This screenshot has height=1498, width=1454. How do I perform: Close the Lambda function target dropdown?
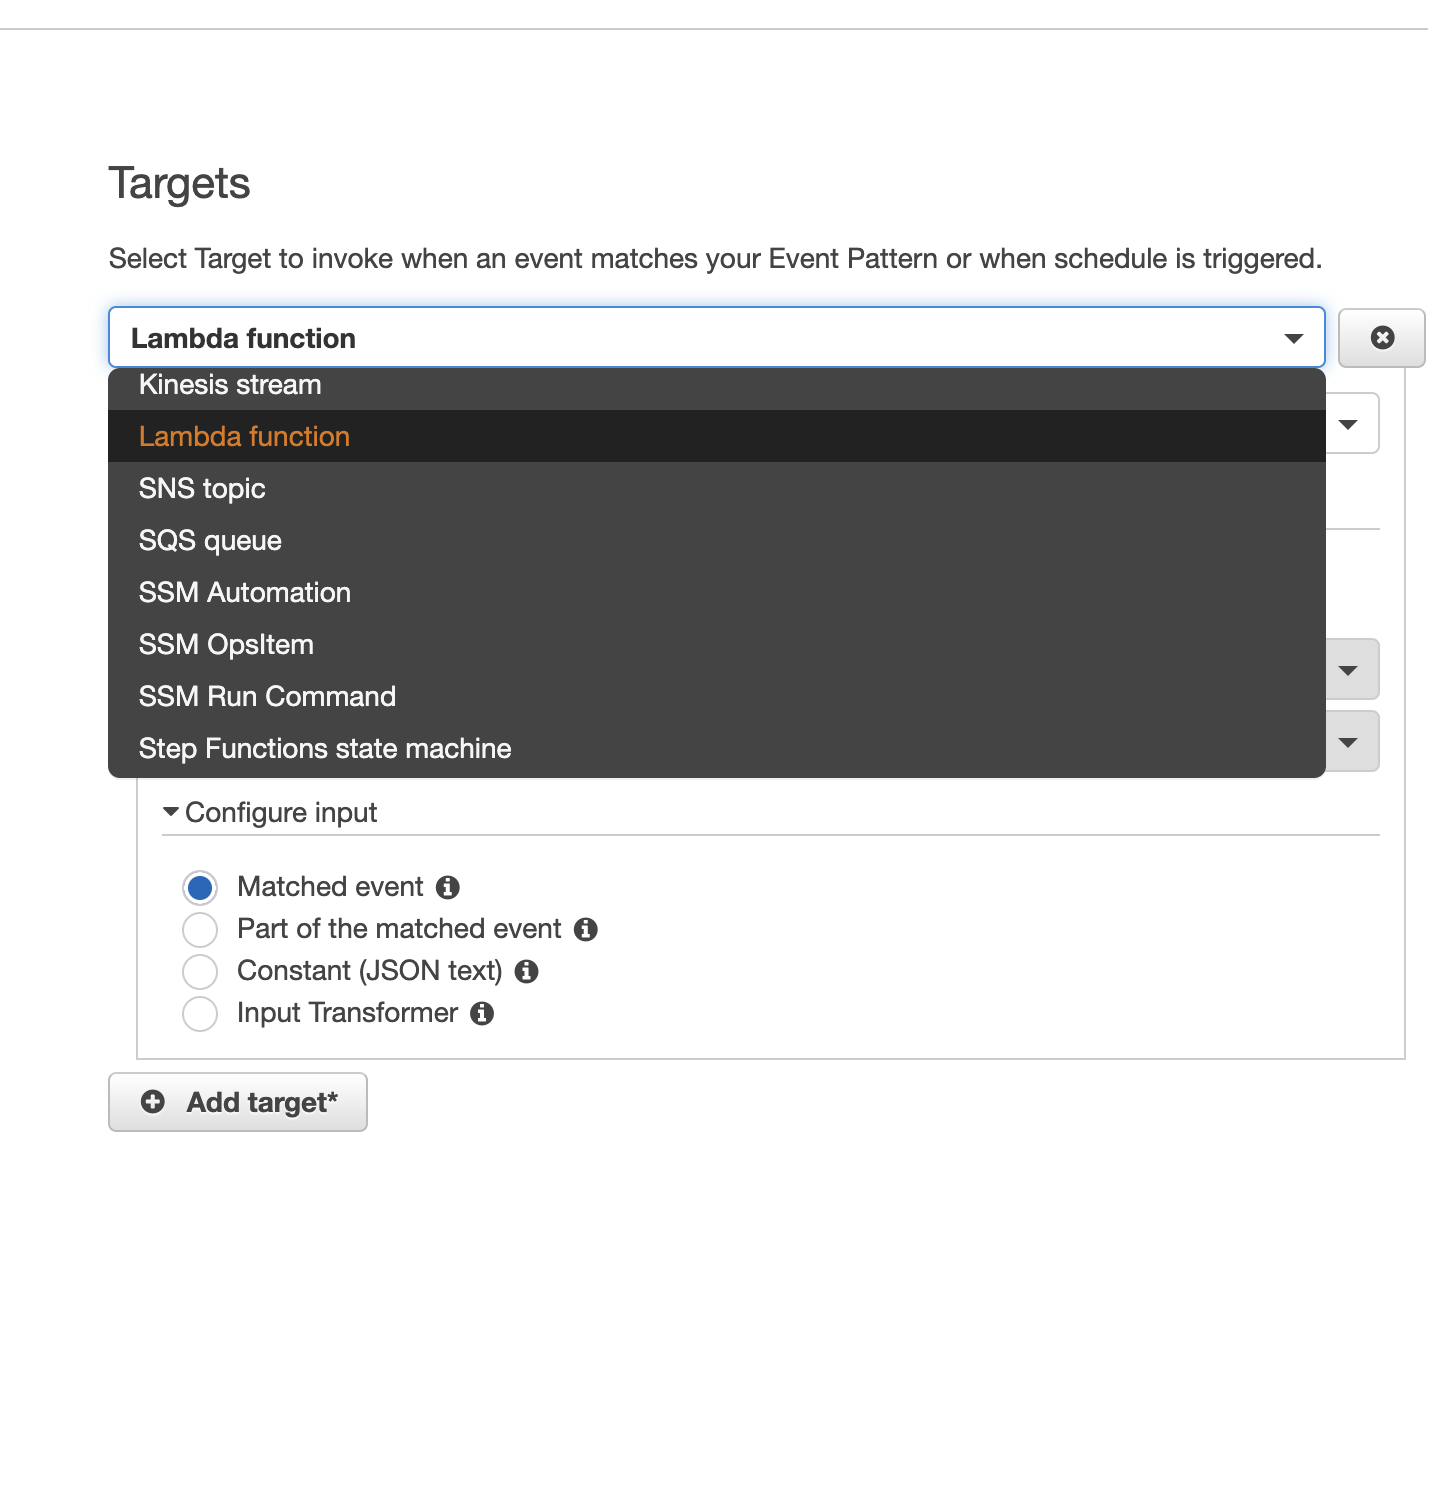tap(1293, 338)
